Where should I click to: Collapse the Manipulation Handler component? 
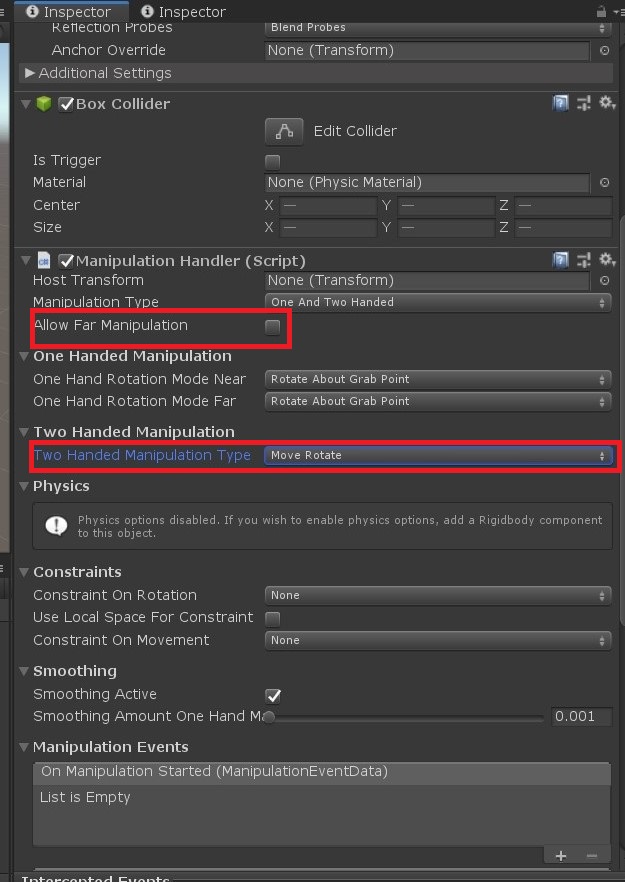click(25, 260)
